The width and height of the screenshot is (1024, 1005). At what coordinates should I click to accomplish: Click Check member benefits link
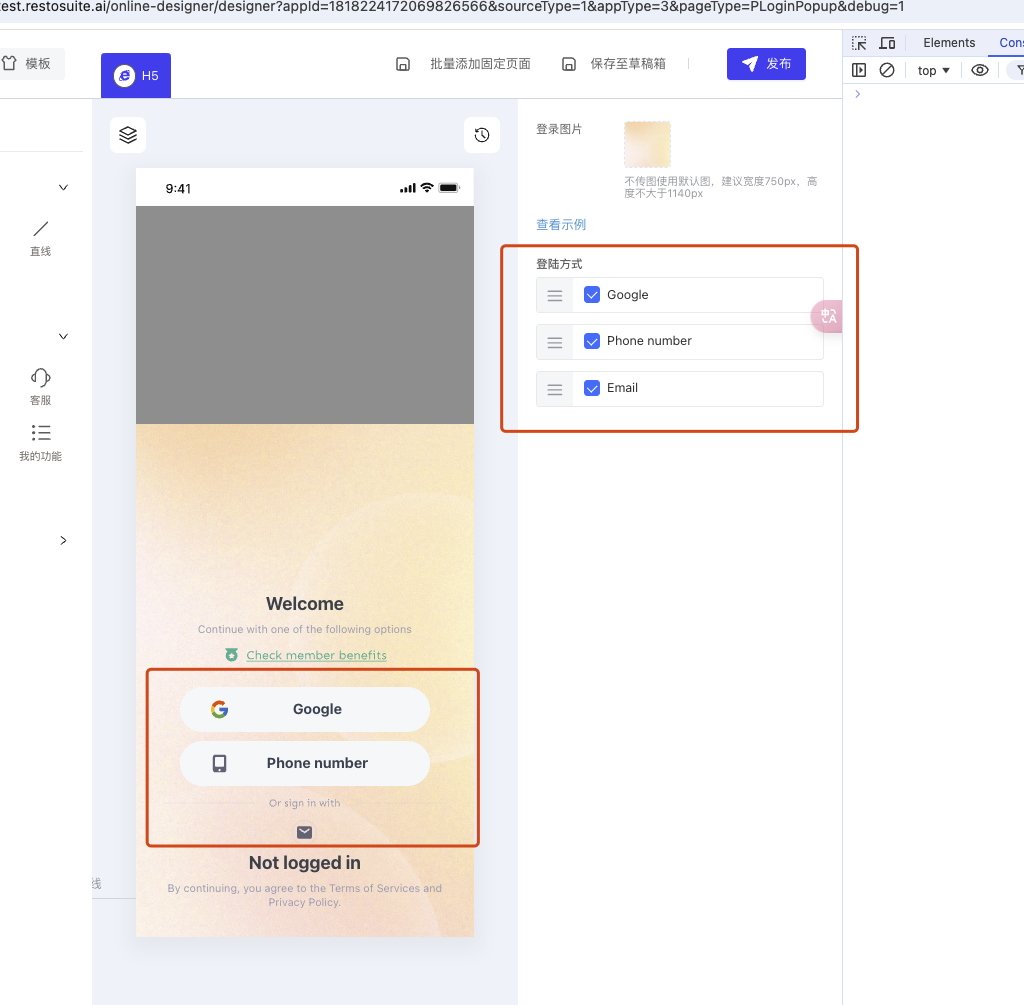click(316, 655)
